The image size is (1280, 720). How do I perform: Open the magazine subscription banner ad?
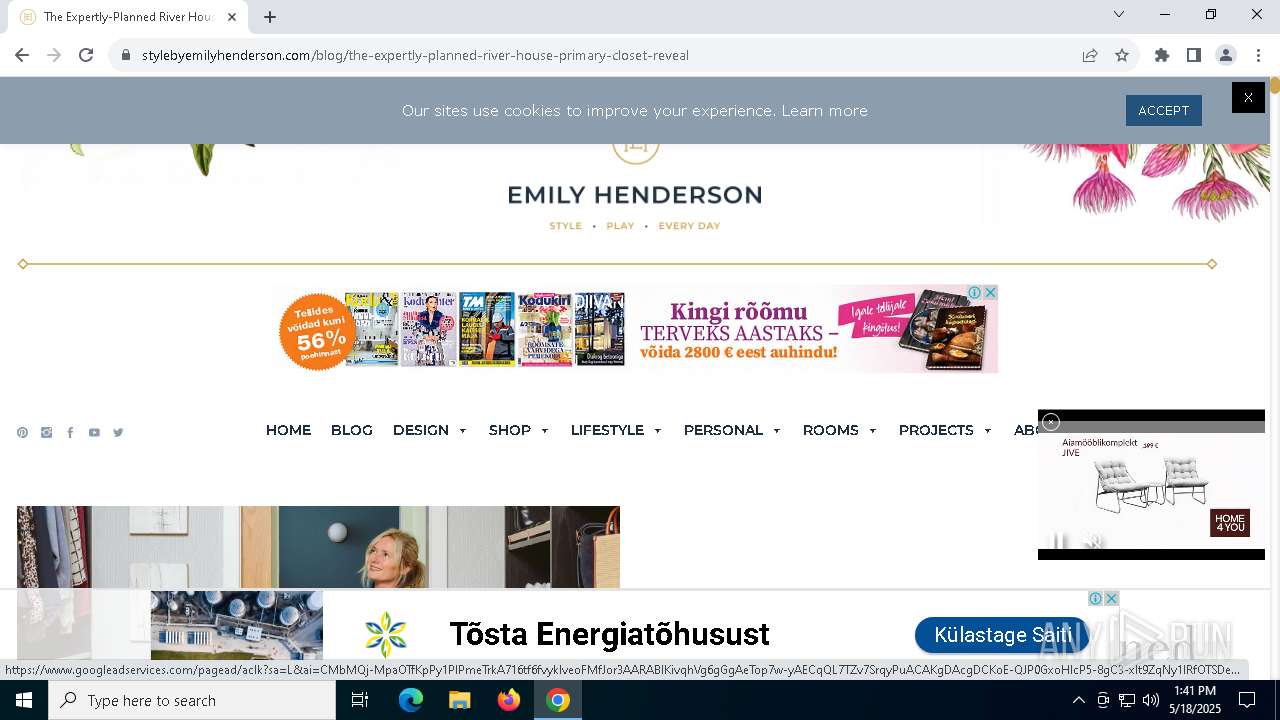point(635,329)
